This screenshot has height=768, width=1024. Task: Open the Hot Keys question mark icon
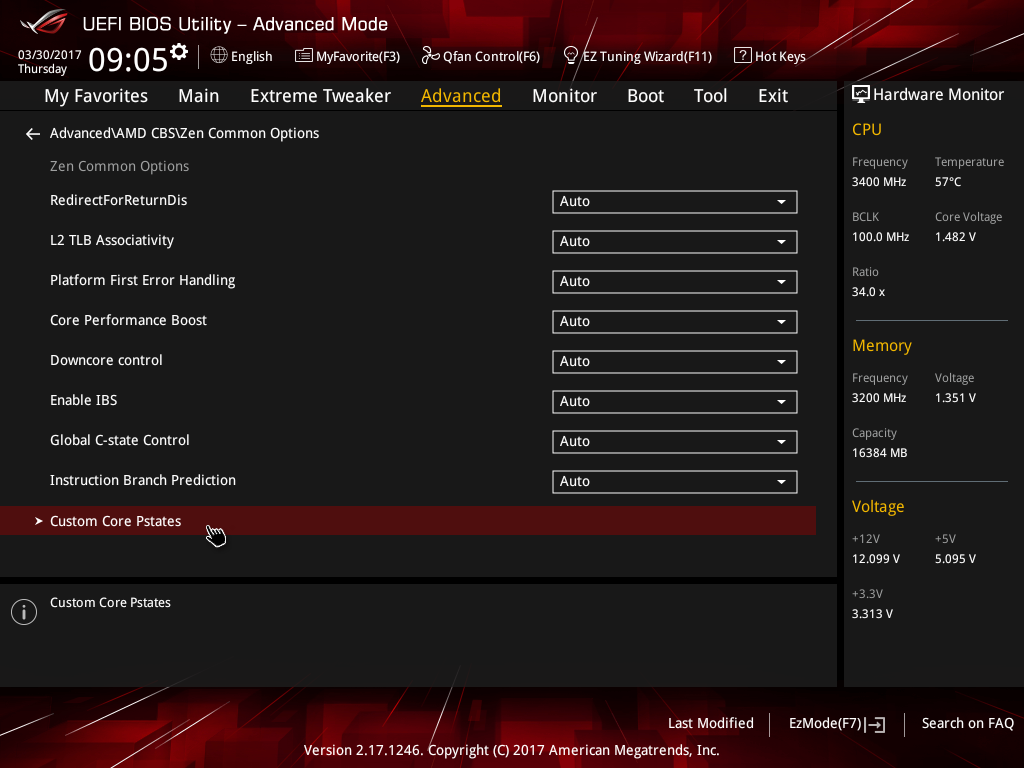click(x=742, y=56)
